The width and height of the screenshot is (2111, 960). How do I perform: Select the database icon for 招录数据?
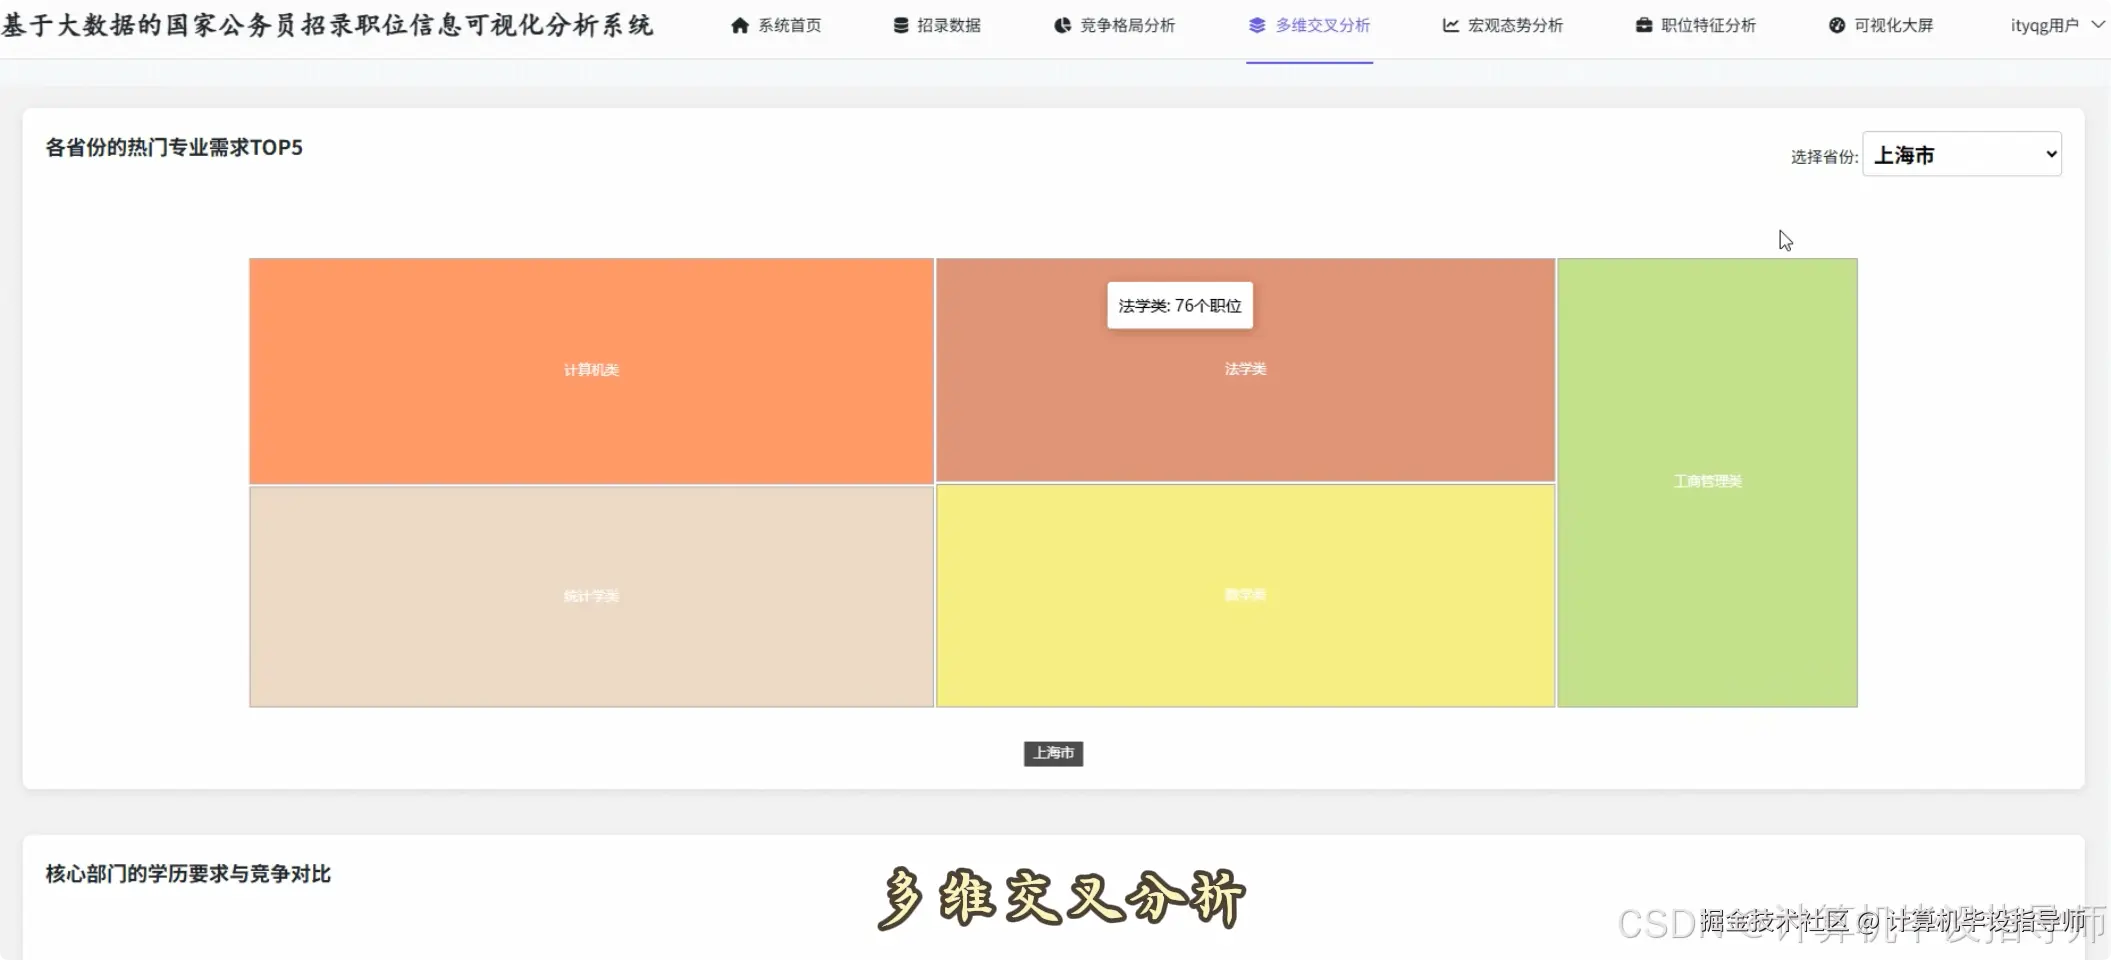click(898, 25)
